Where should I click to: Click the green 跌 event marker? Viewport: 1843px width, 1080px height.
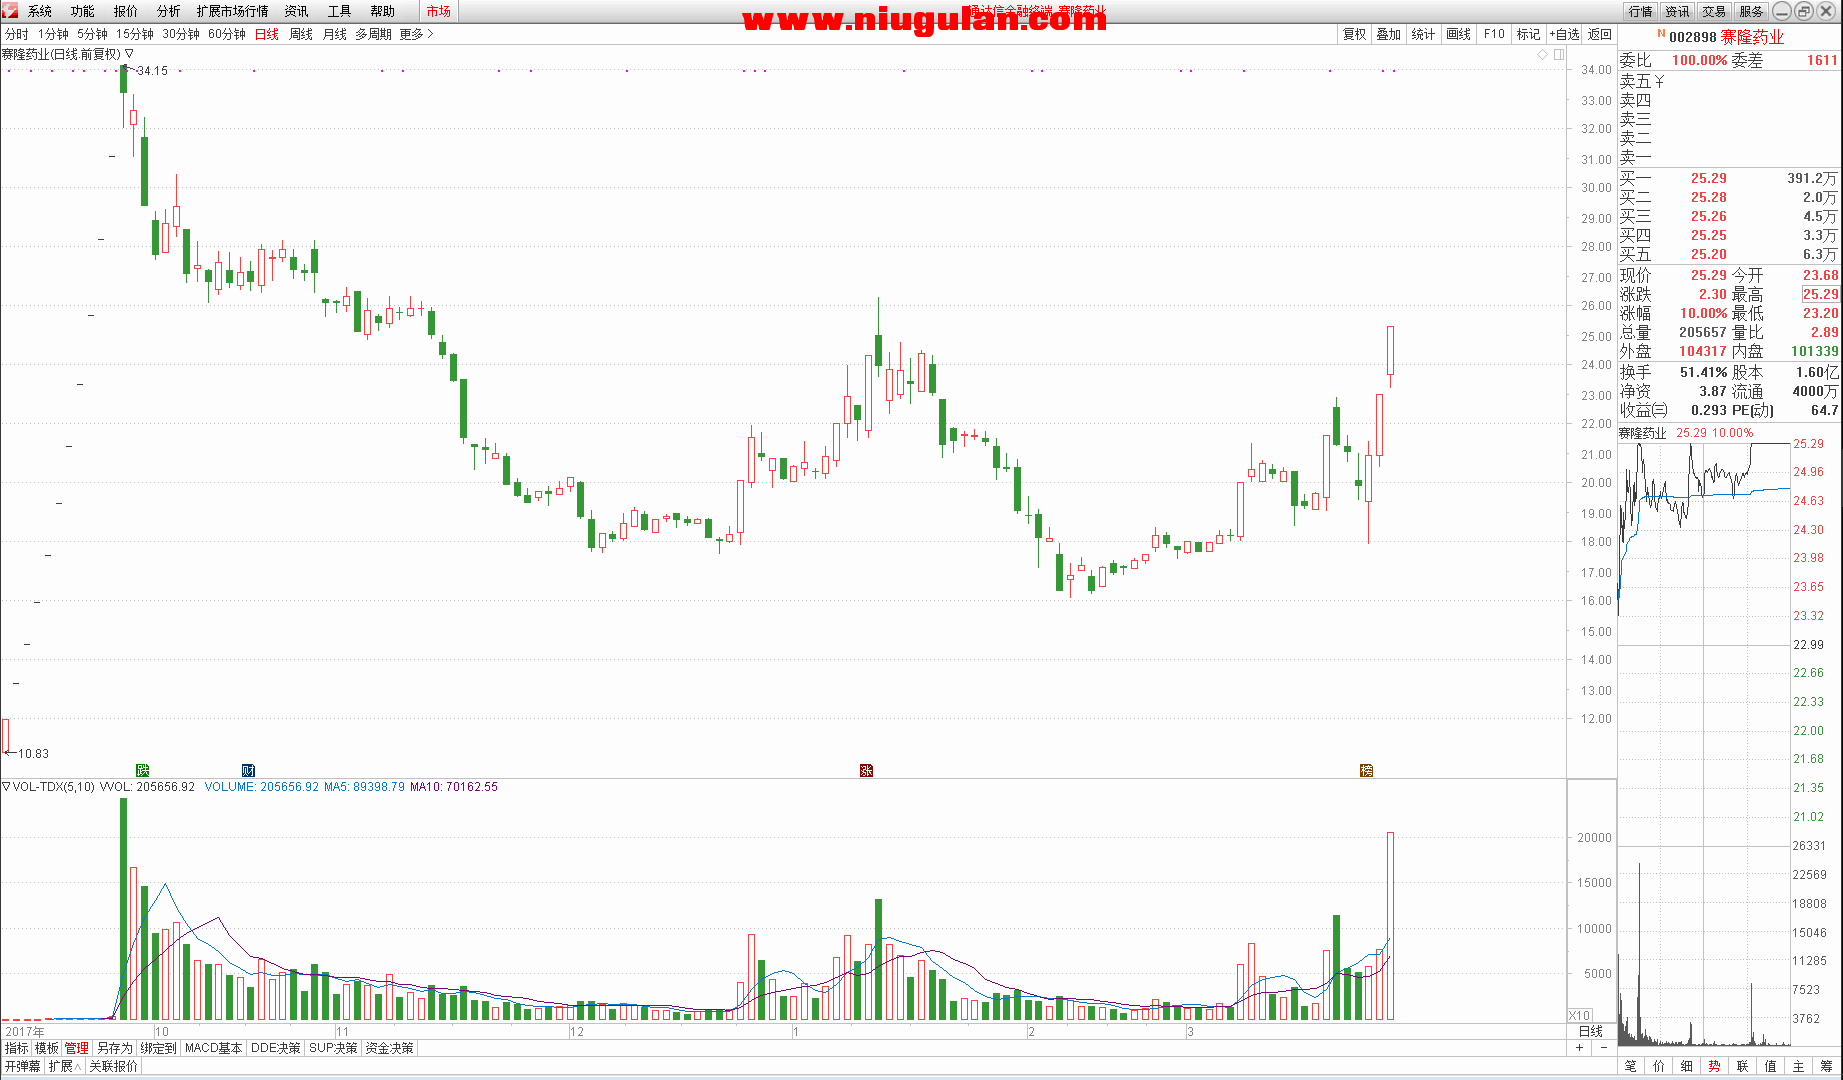(142, 770)
